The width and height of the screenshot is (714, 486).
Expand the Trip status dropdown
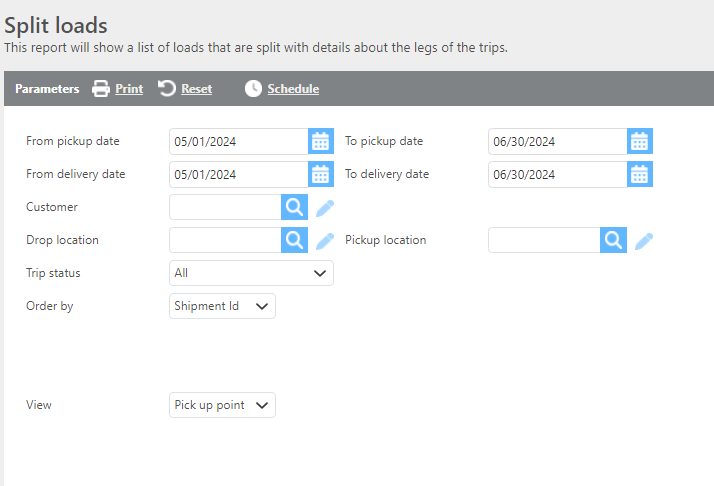(251, 273)
